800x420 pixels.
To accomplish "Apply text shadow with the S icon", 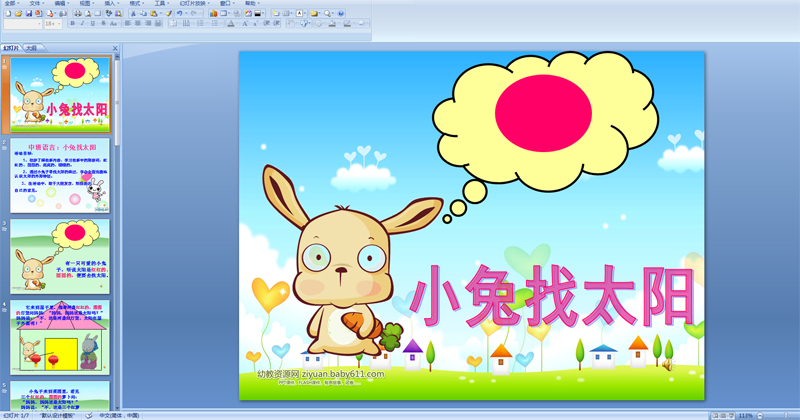I will 103,23.
